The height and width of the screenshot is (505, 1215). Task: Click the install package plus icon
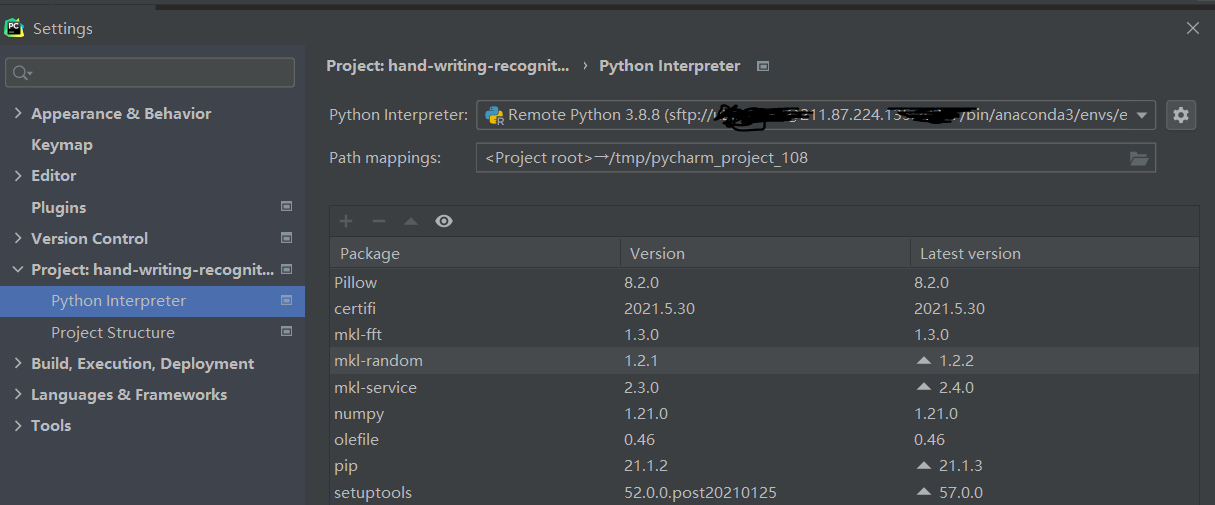(x=346, y=221)
